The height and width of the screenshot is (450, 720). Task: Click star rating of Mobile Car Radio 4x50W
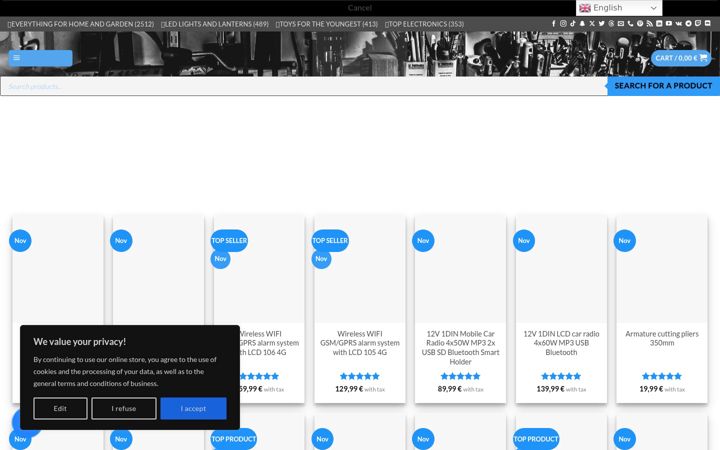(460, 376)
